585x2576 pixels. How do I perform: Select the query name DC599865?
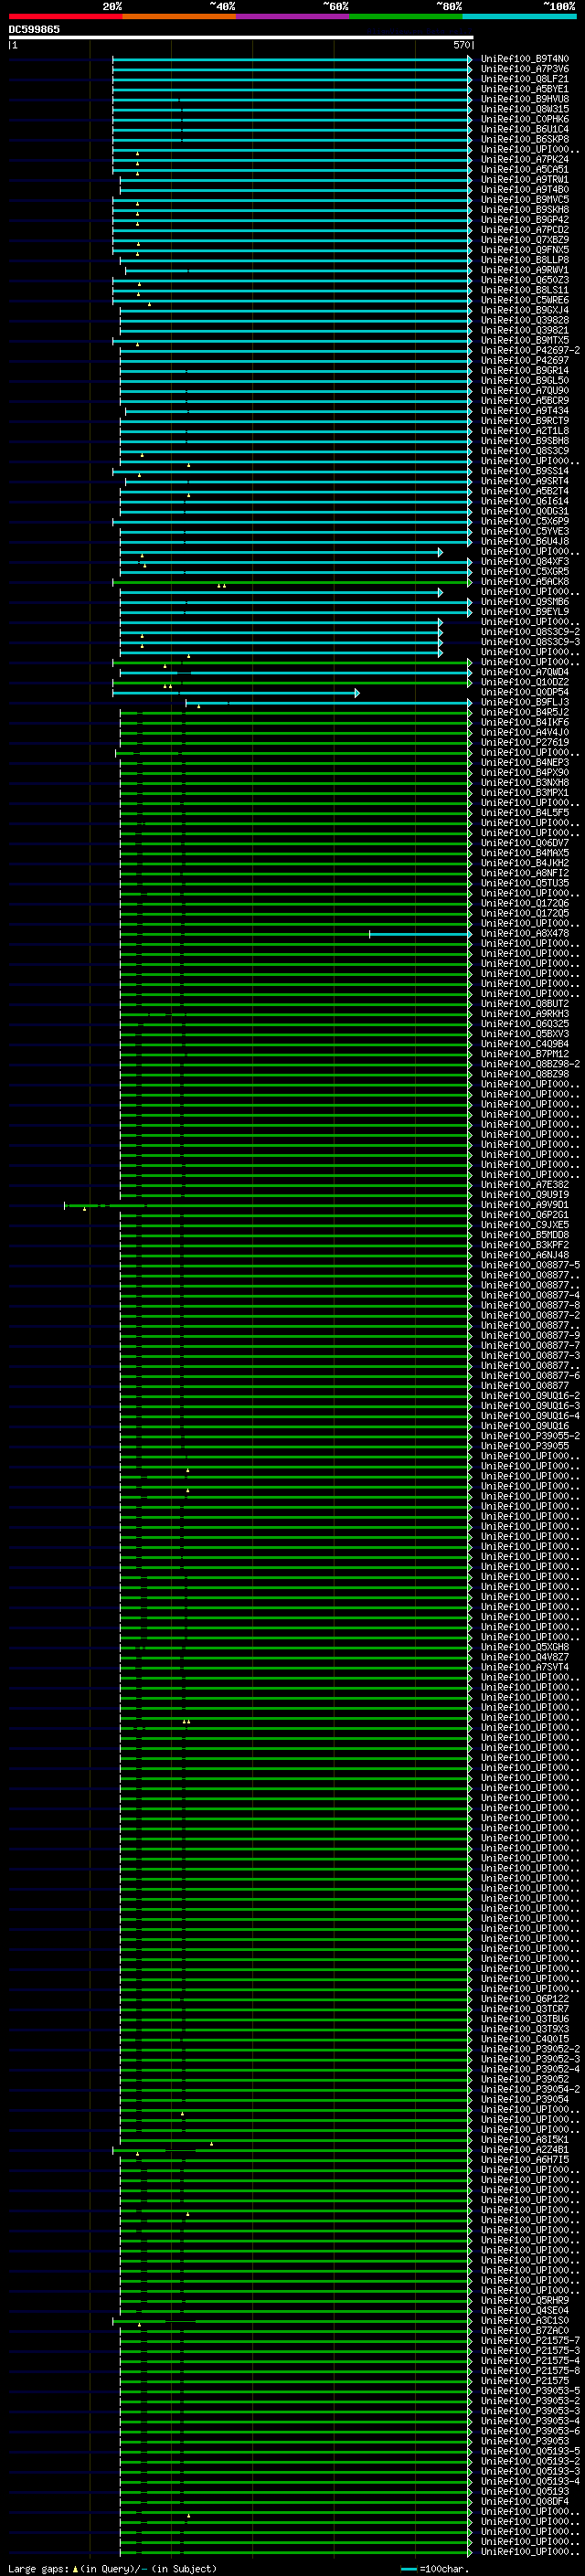[x=34, y=30]
